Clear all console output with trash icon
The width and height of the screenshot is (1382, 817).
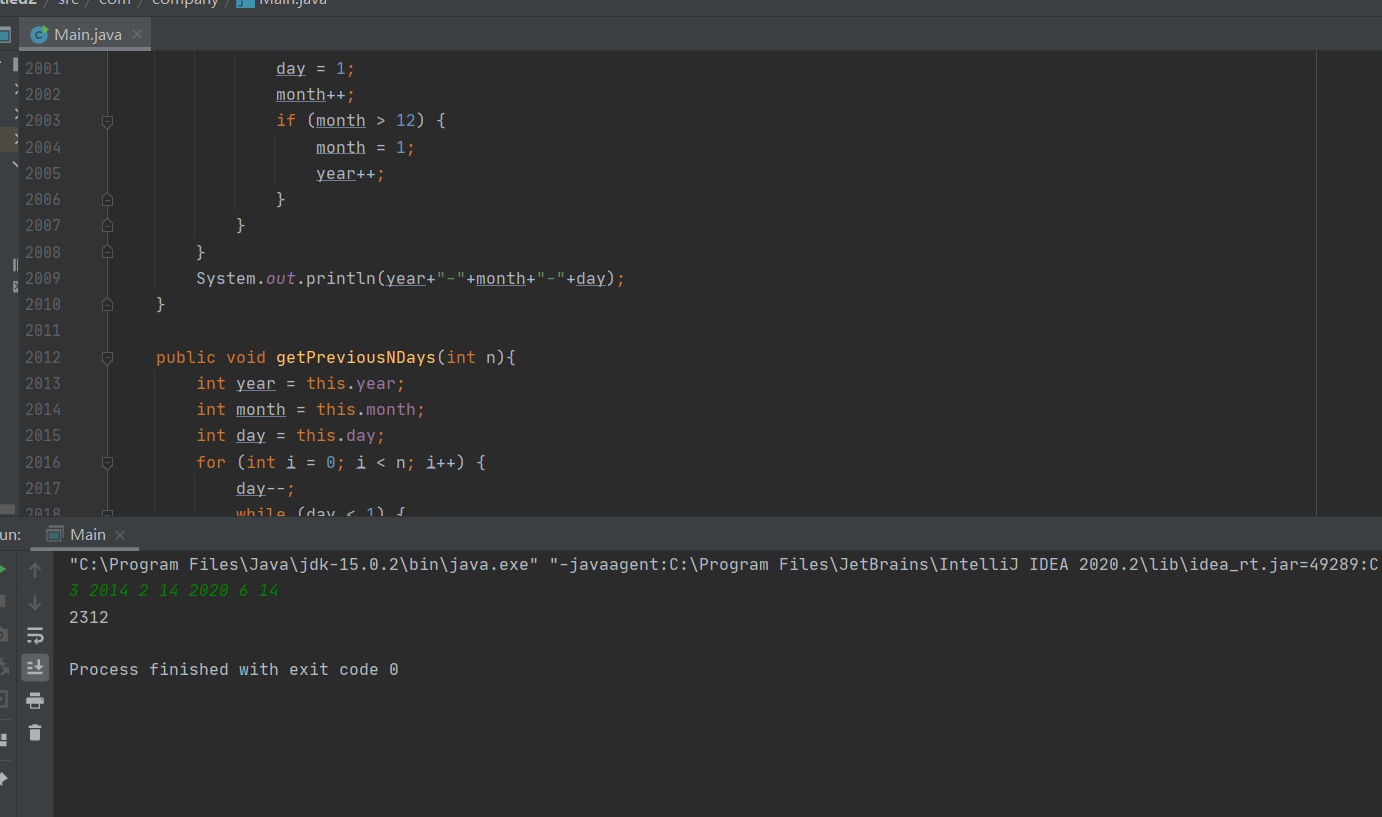pyautogui.click(x=35, y=732)
